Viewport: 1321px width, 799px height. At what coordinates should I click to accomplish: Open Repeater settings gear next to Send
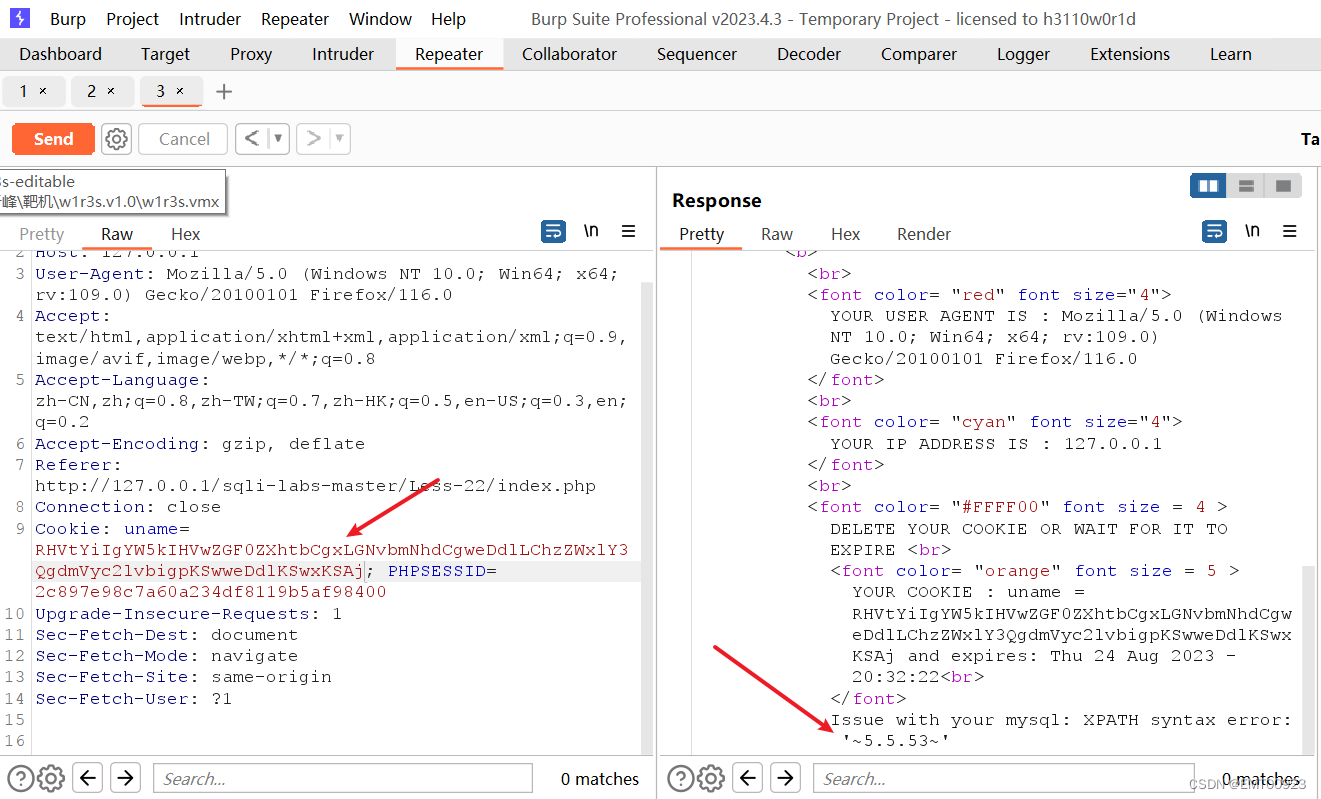117,139
